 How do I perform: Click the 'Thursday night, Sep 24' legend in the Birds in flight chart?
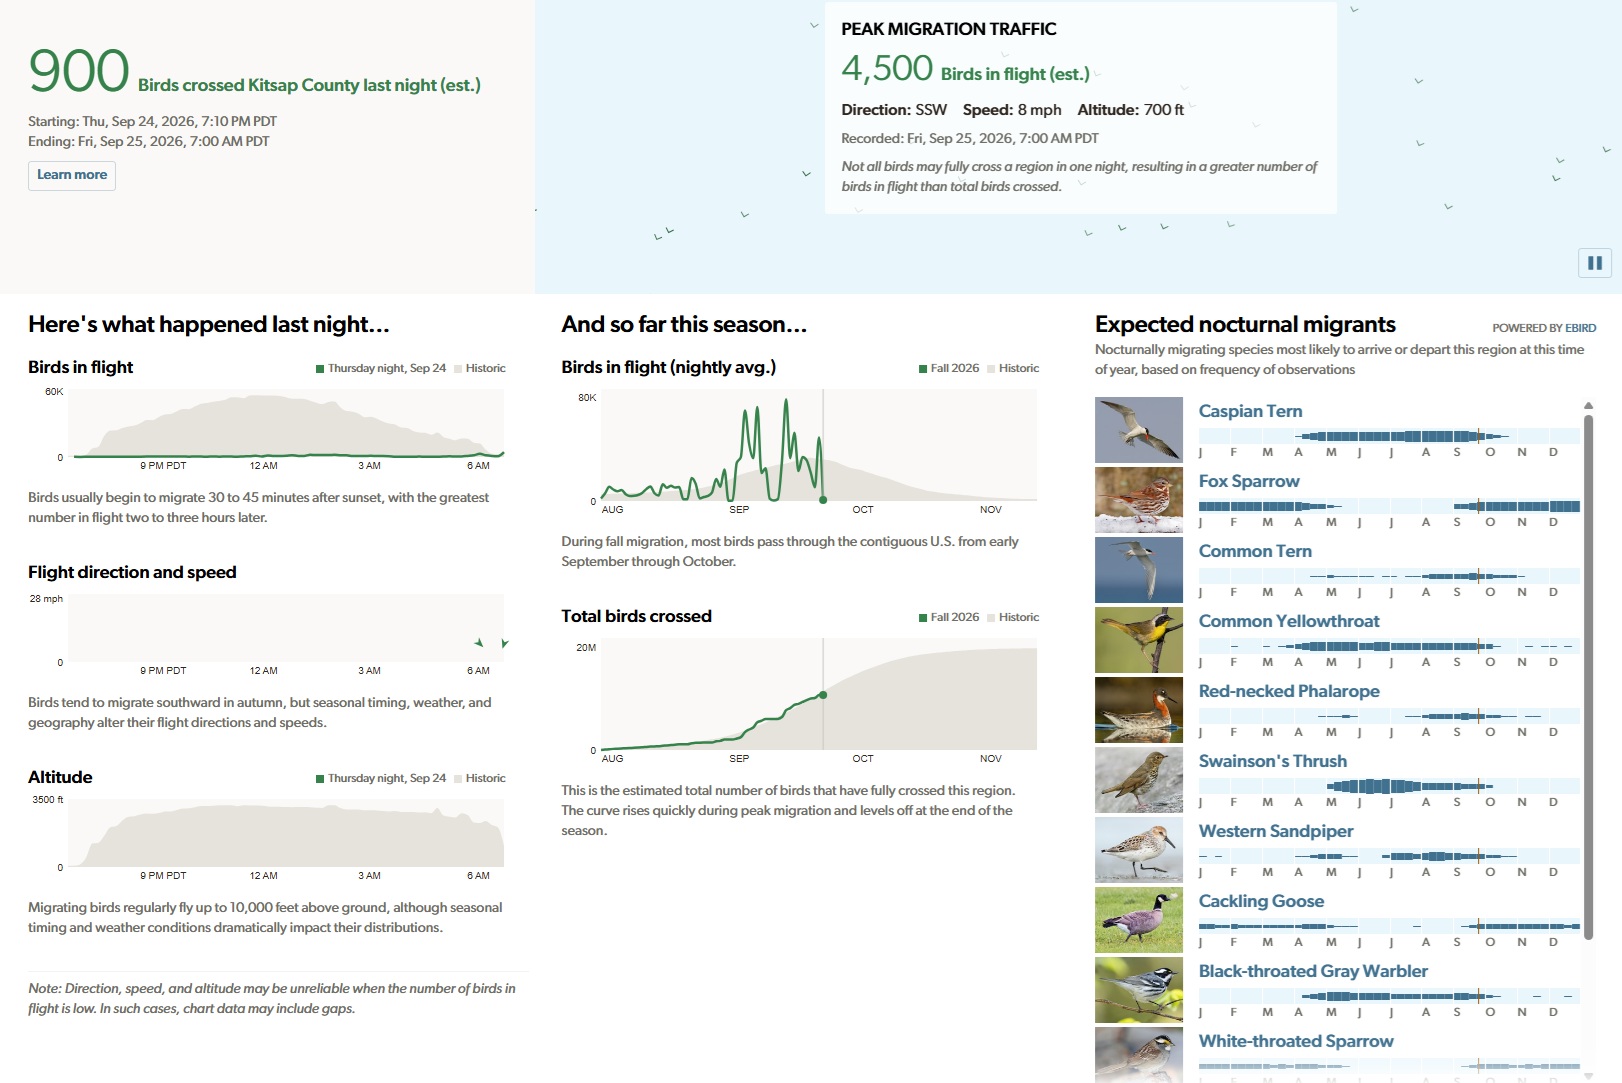point(381,368)
